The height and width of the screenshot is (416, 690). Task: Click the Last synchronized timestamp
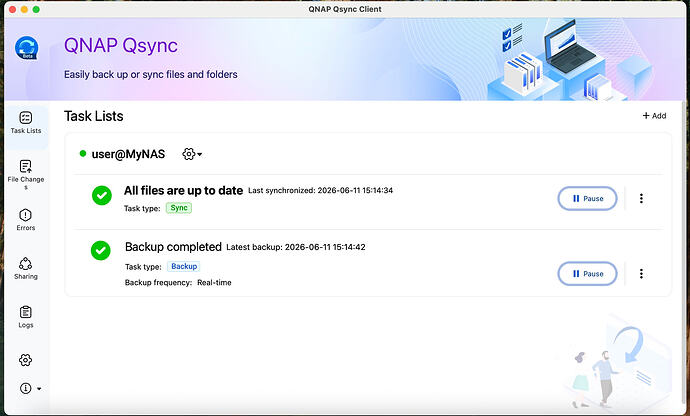(320, 190)
